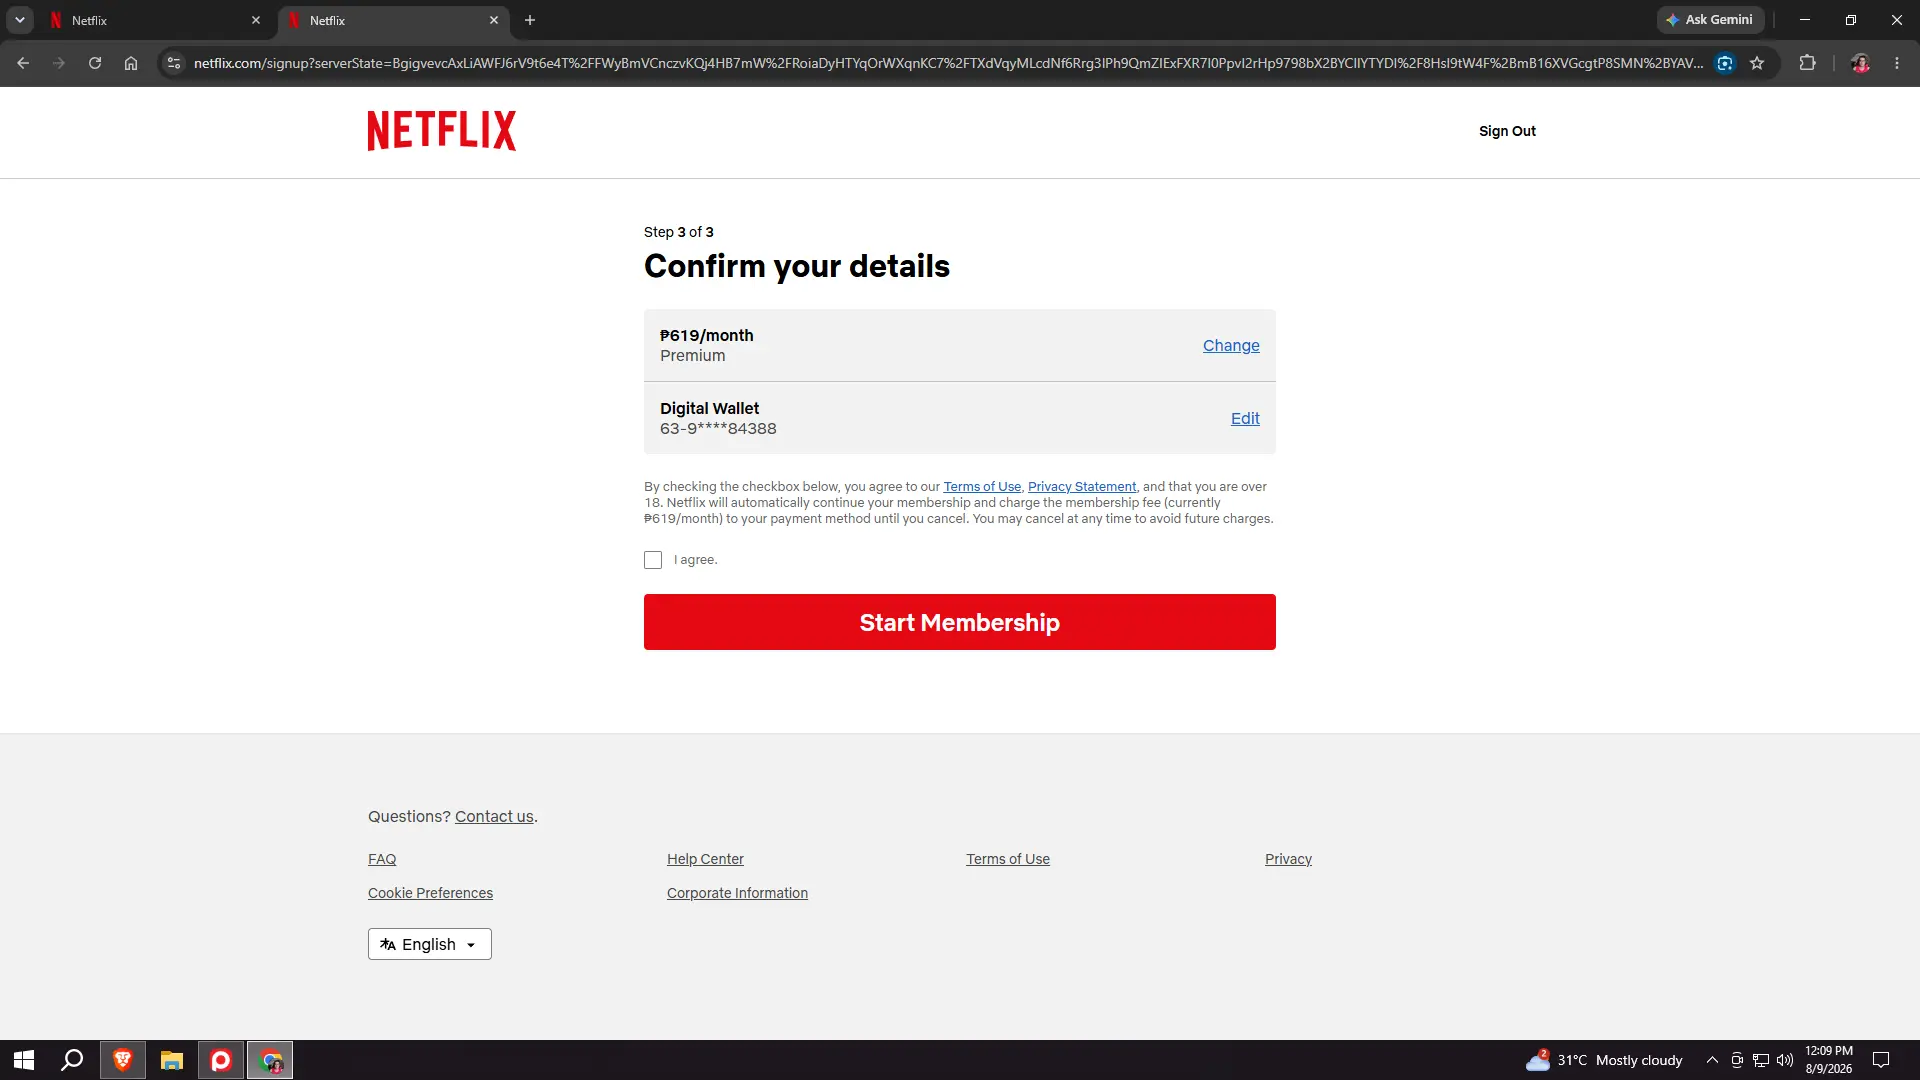Open the Chrome three-dot menu
1920x1080 pixels.
pos(1897,63)
